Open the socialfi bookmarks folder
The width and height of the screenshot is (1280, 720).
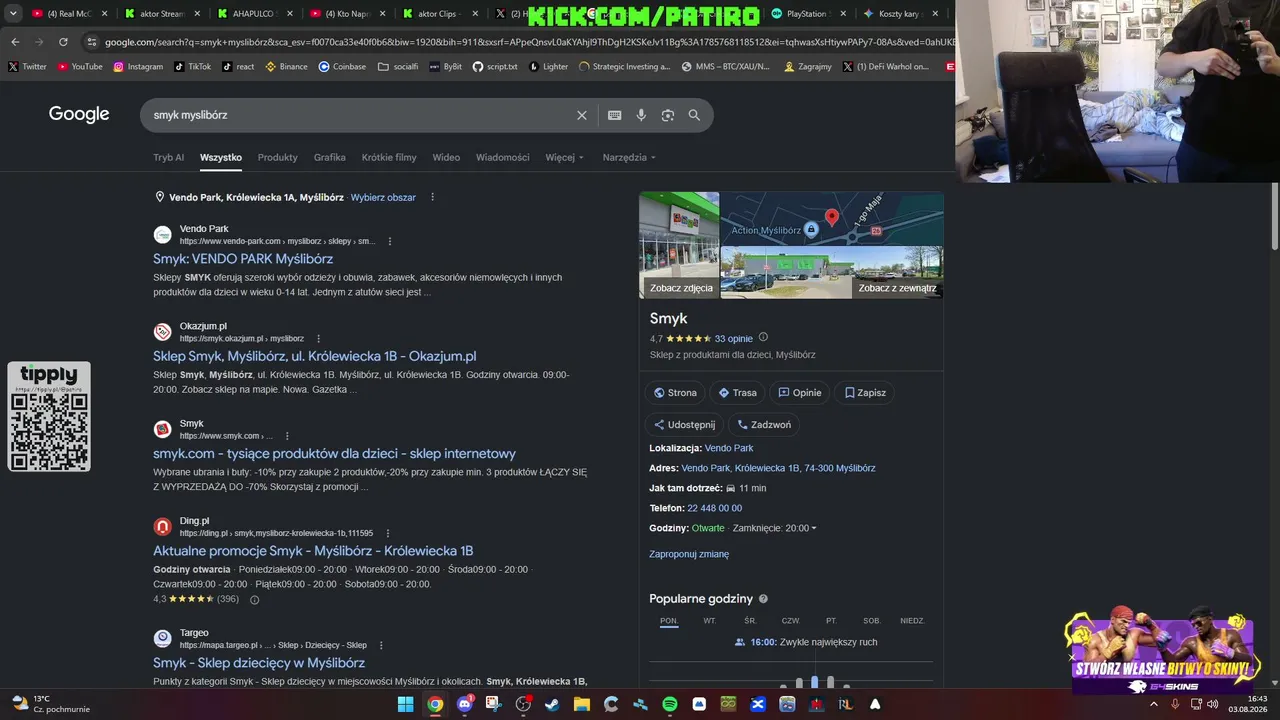(x=398, y=67)
